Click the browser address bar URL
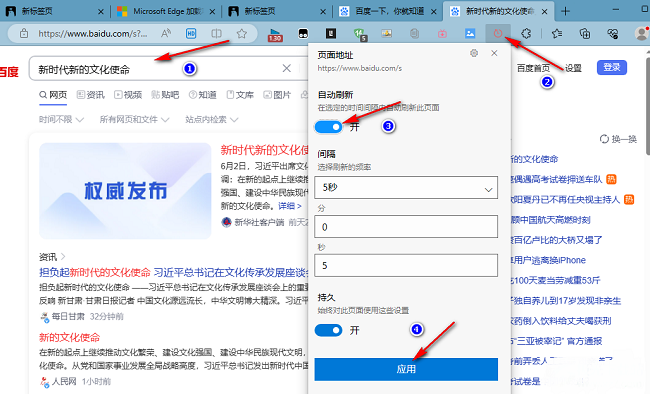Screen dimensions: 650x394 point(92,34)
